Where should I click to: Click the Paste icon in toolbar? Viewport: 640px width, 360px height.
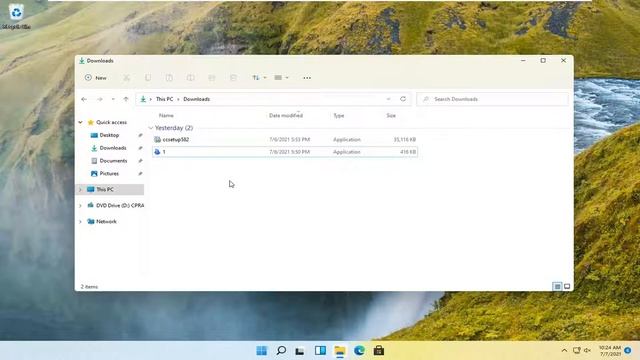[x=169, y=78]
